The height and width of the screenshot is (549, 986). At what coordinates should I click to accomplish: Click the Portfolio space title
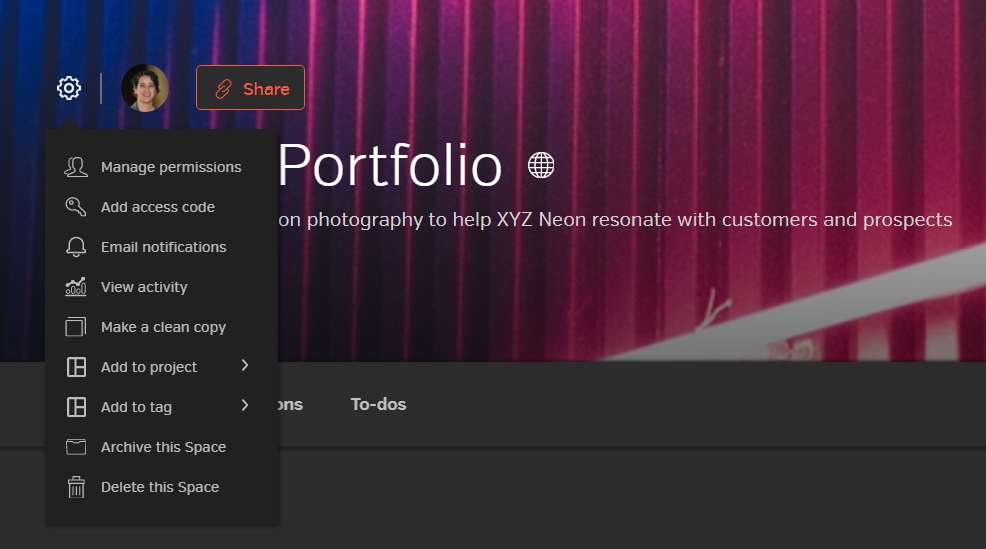tap(389, 166)
